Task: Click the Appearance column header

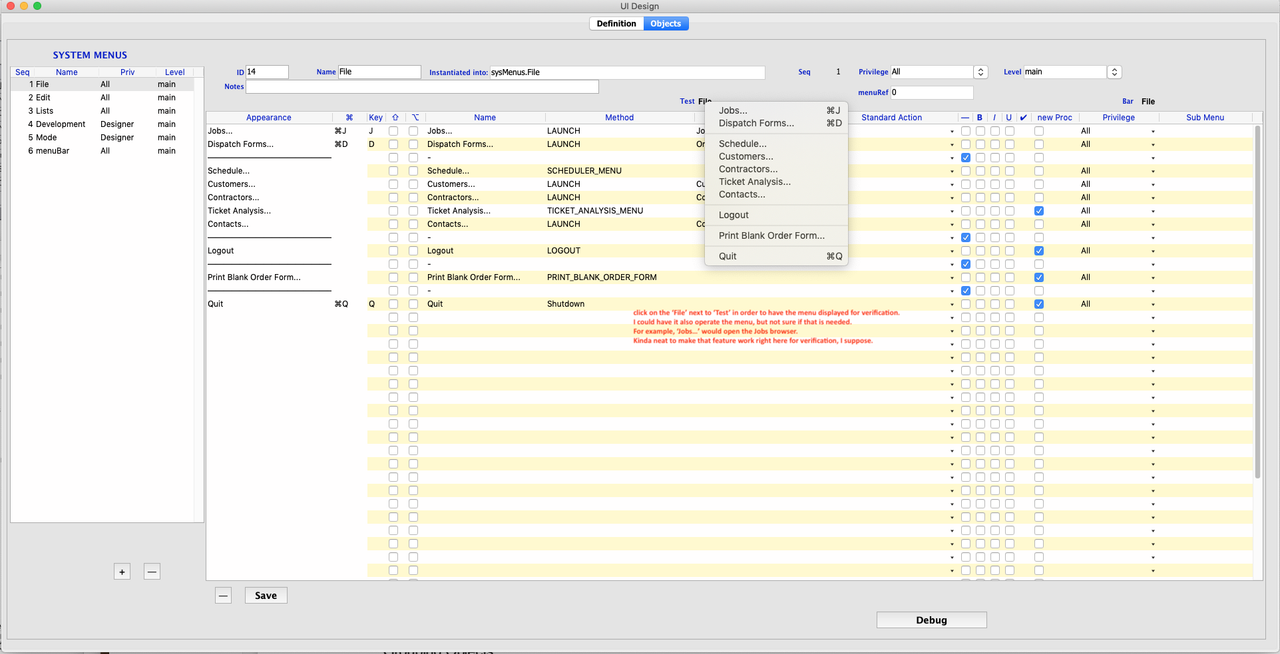Action: pyautogui.click(x=269, y=117)
